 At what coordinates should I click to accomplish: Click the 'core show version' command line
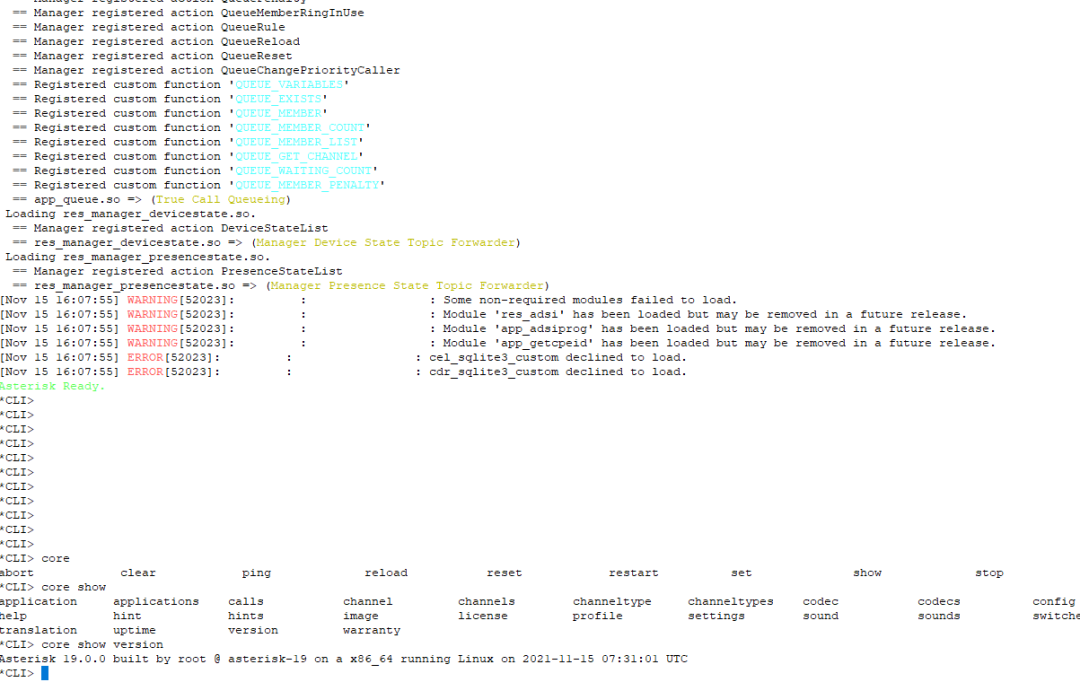pyautogui.click(x=82, y=645)
